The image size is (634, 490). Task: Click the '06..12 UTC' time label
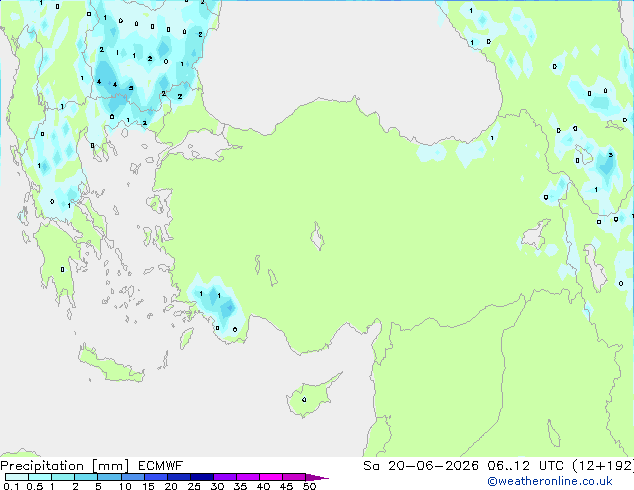coord(525,466)
